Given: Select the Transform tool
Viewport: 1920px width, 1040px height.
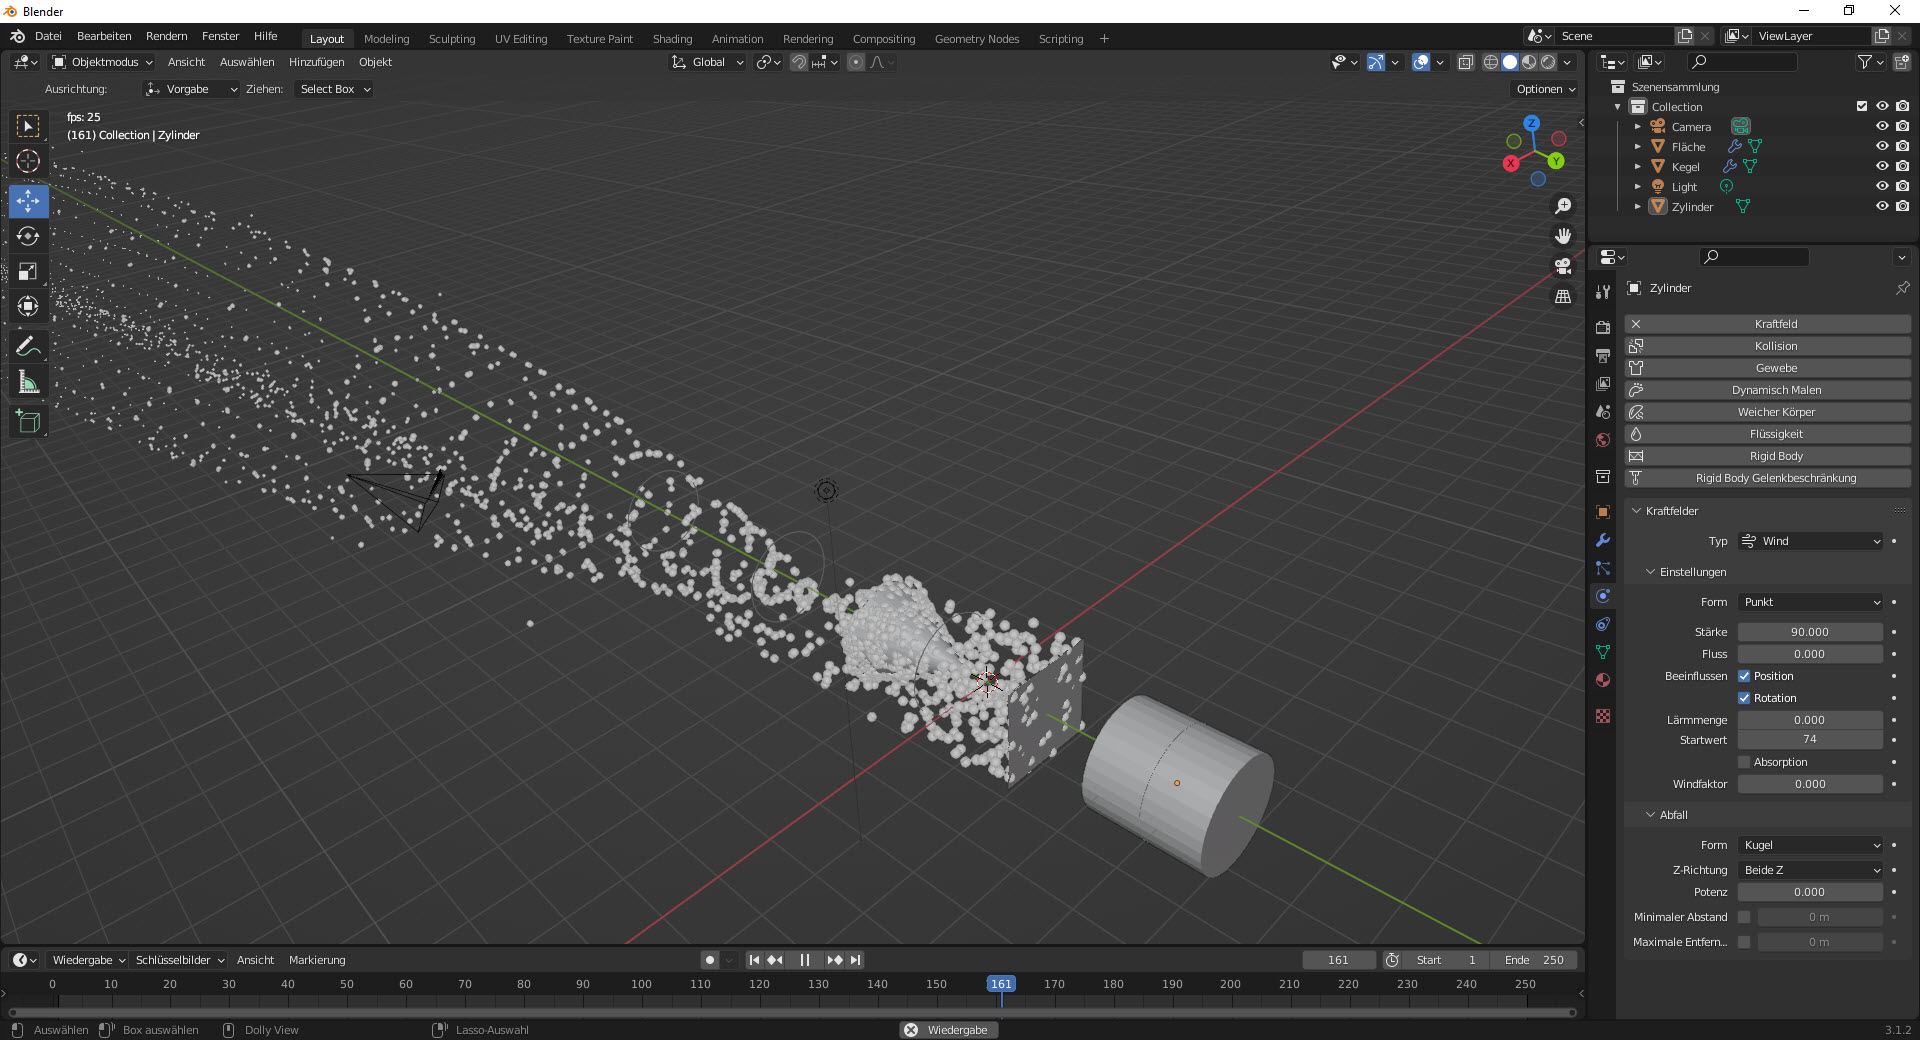Looking at the screenshot, I should point(28,306).
